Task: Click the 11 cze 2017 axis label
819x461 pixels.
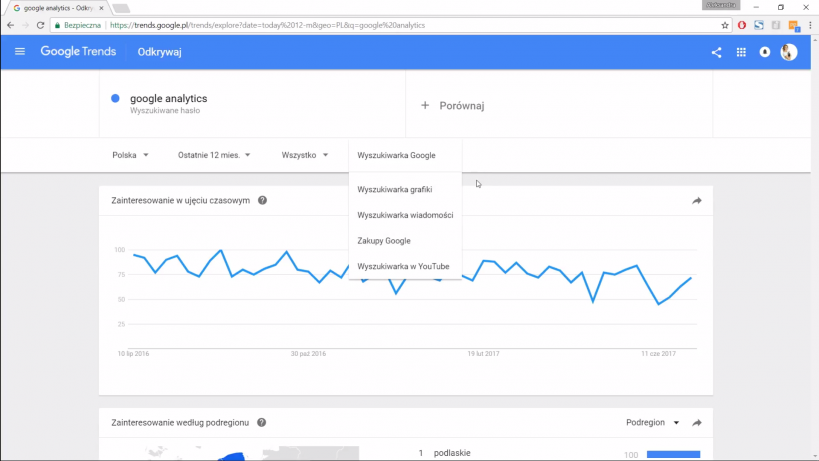Action: (659, 353)
